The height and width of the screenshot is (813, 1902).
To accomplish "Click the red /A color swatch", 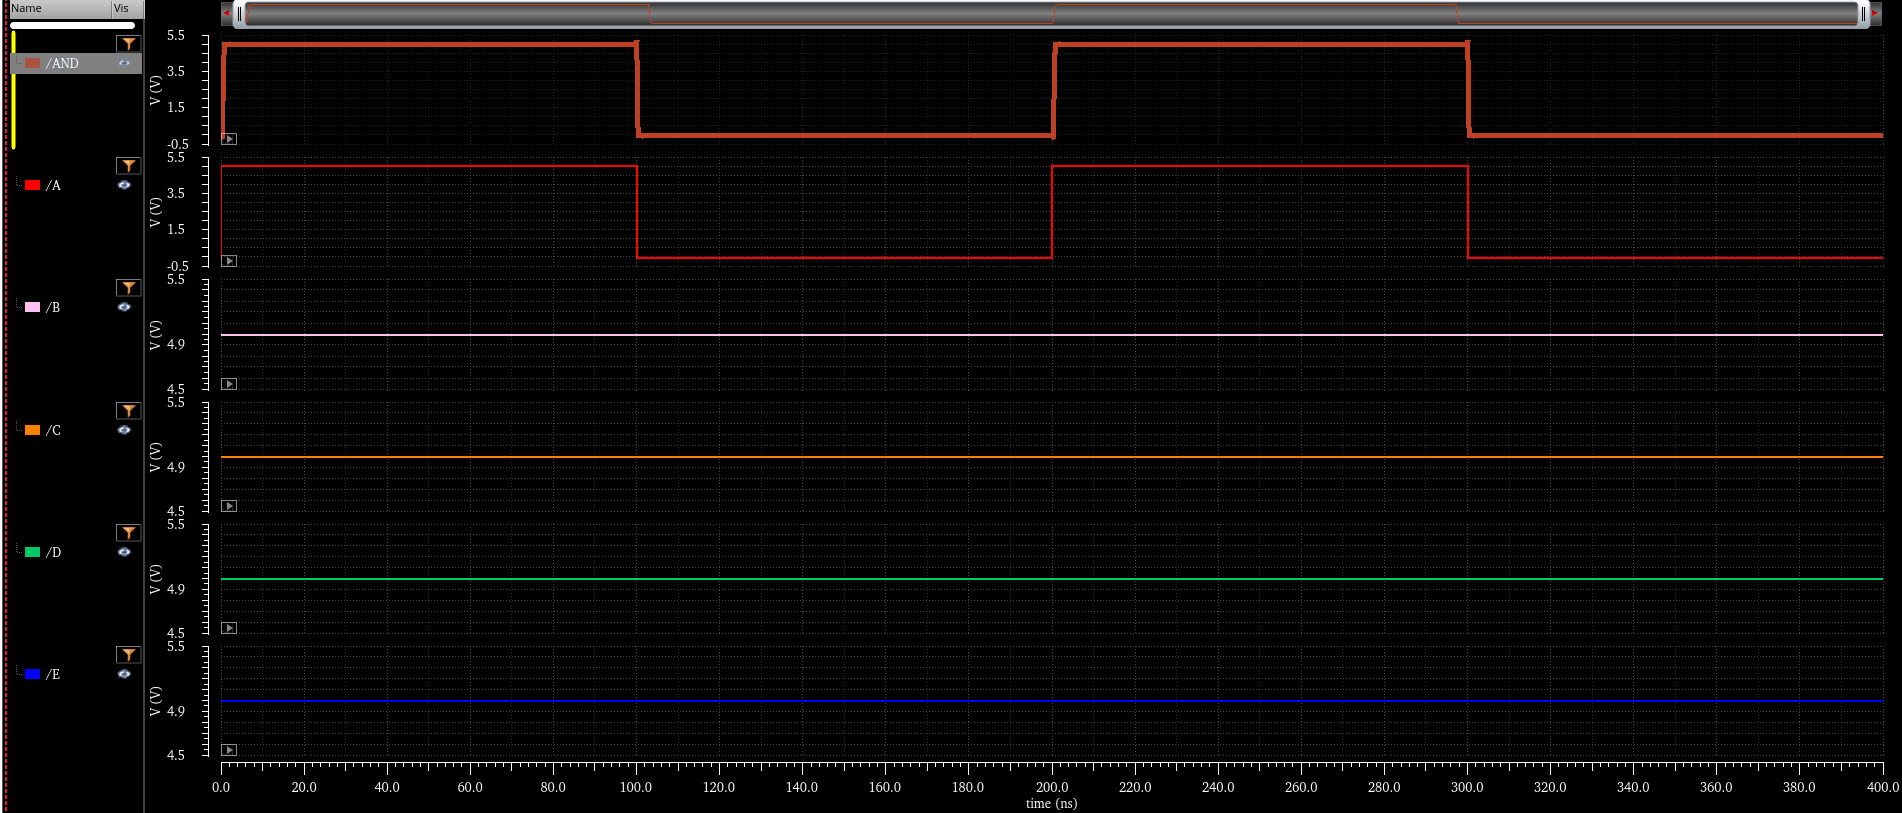I will (x=33, y=185).
